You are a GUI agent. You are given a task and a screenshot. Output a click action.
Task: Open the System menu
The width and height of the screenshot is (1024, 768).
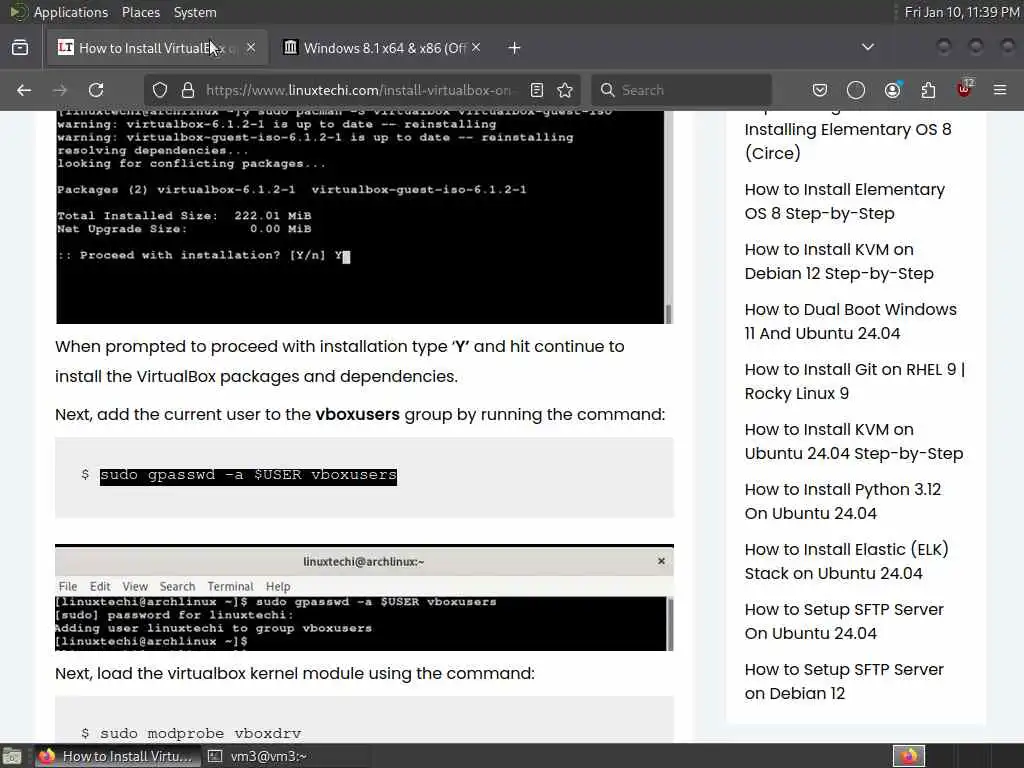(x=195, y=12)
